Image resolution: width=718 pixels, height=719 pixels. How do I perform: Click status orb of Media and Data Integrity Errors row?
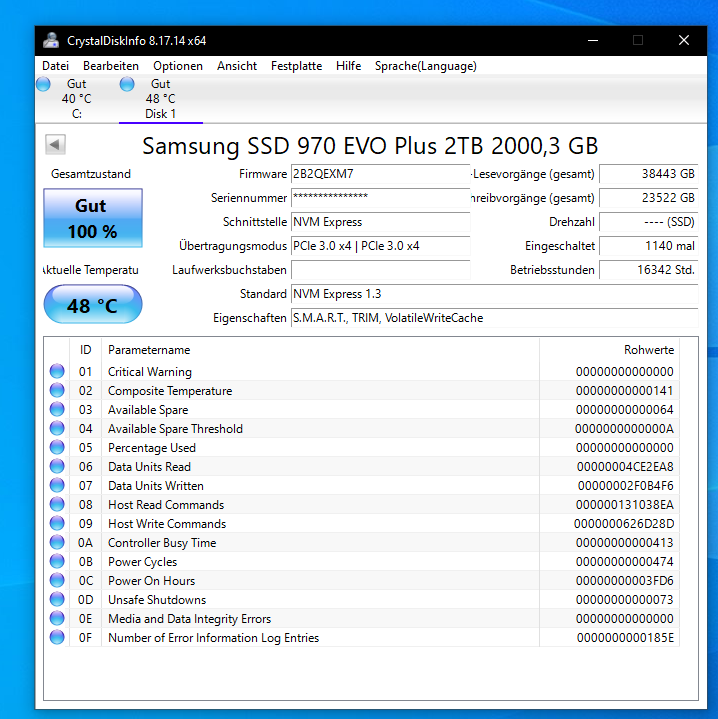(x=57, y=619)
